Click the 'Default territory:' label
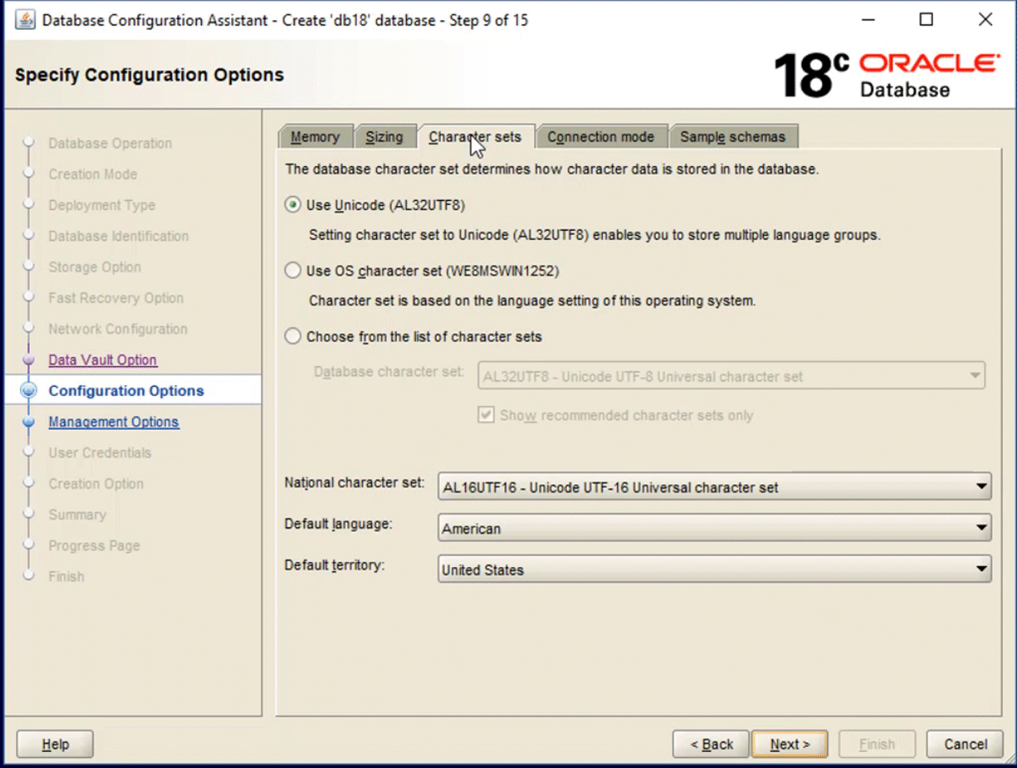The width and height of the screenshot is (1017, 768). pyautogui.click(x=334, y=565)
